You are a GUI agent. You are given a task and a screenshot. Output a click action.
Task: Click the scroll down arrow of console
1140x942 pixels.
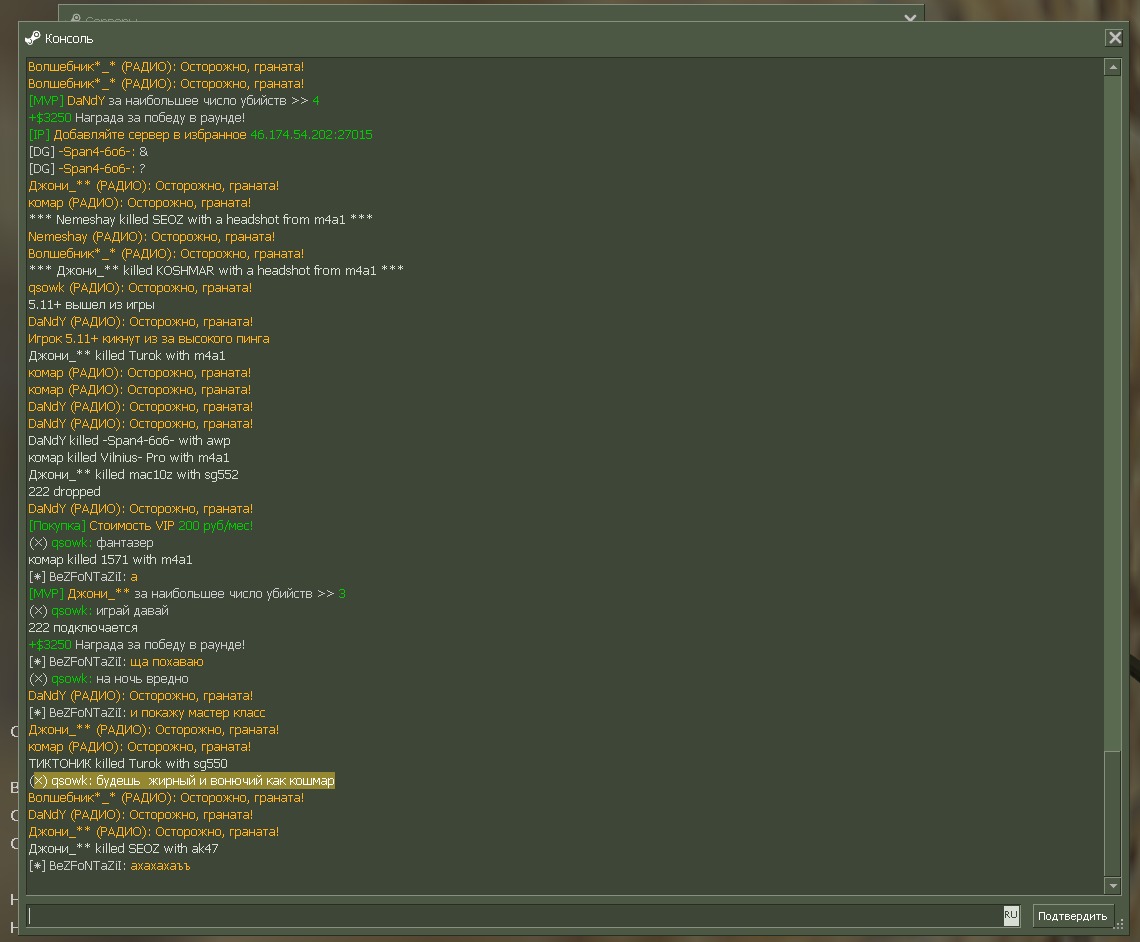click(x=1112, y=885)
